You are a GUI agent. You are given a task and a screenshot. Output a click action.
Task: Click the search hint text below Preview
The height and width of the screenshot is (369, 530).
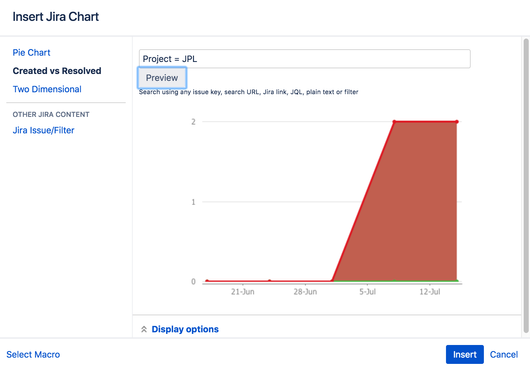[248, 92]
